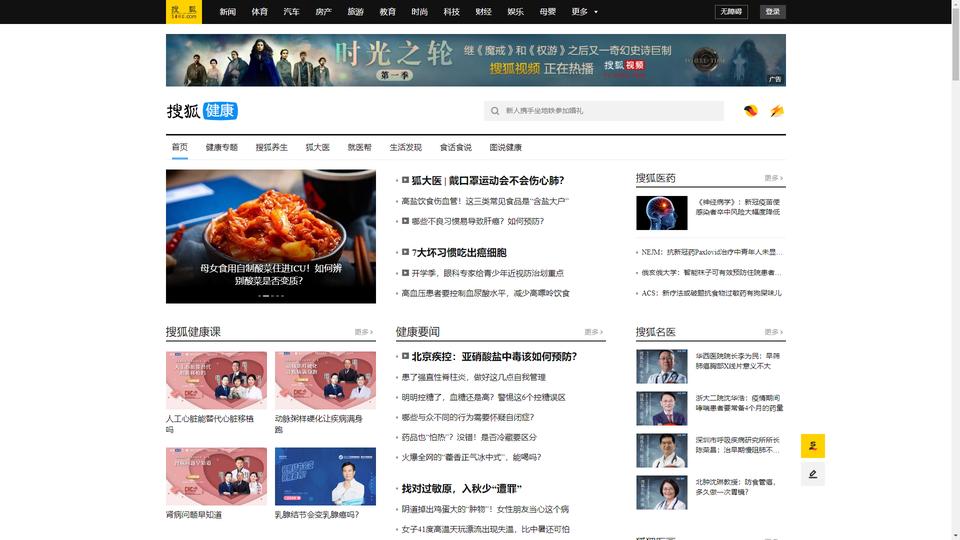960x540 pixels.
Task: Open article 女子41度高温天玩漂流
Action: click(x=485, y=529)
